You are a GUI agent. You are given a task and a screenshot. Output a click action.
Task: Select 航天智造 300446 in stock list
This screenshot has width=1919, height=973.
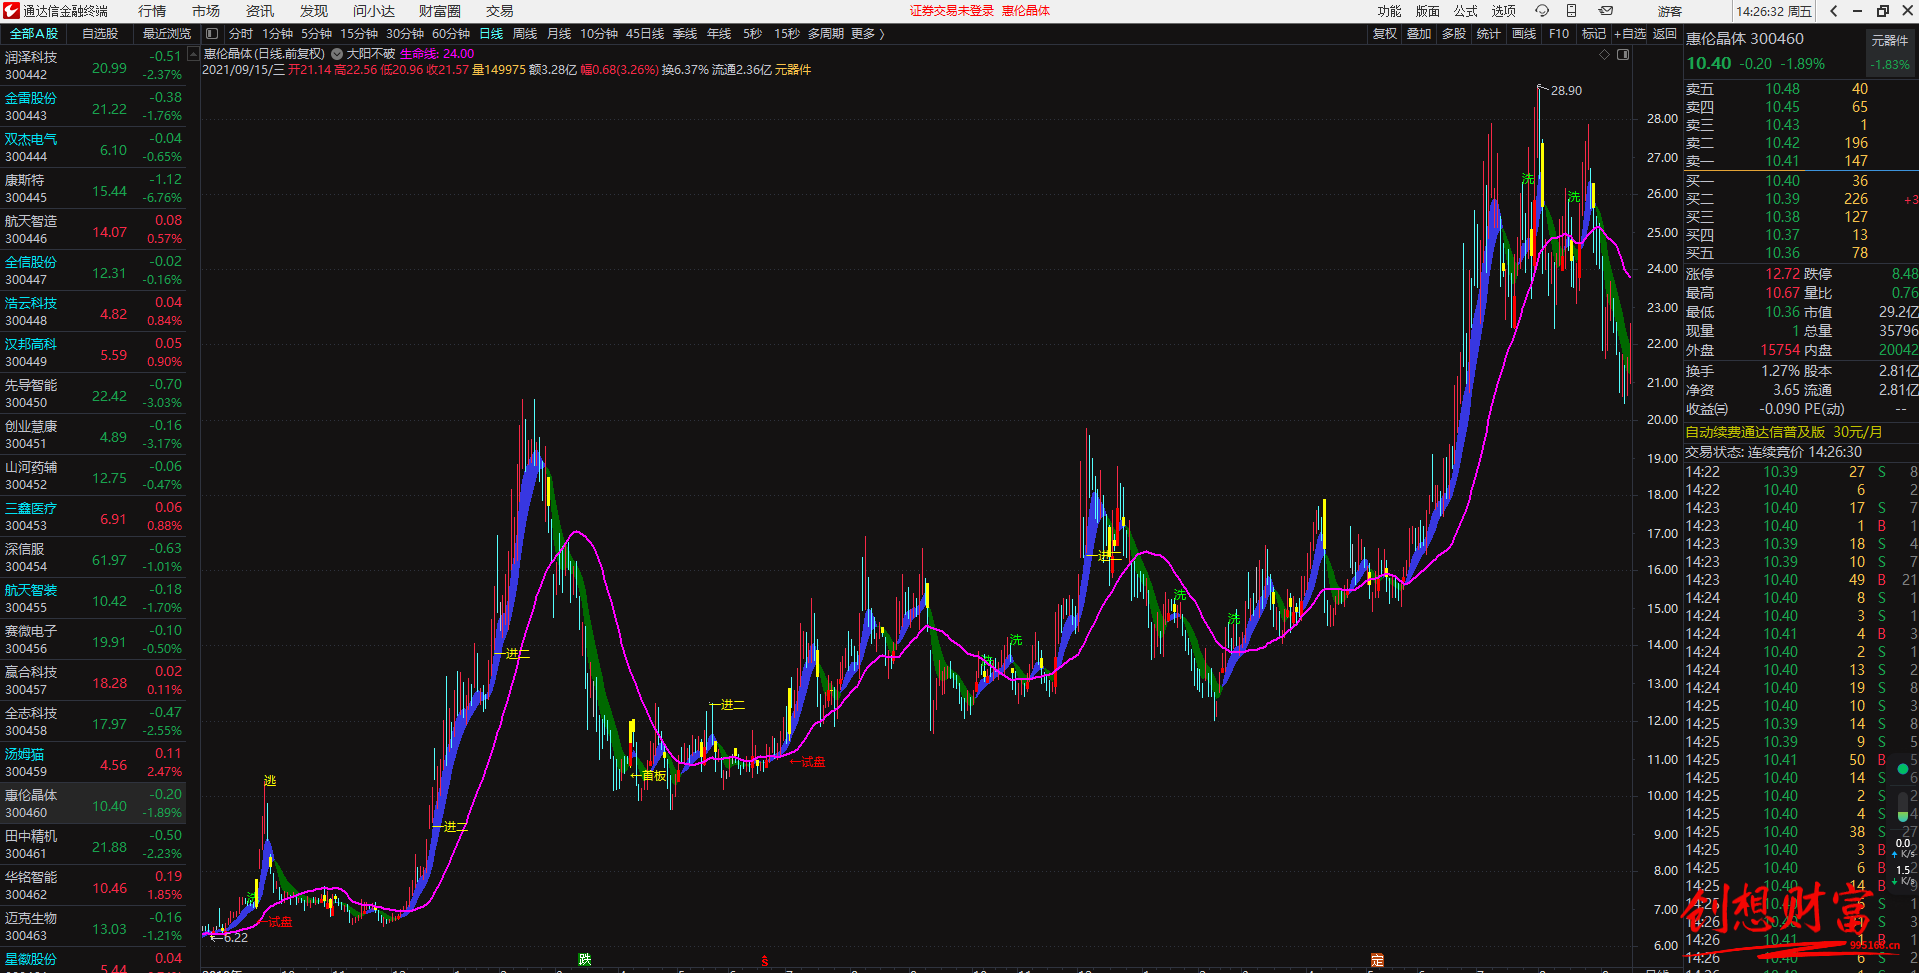[93, 229]
